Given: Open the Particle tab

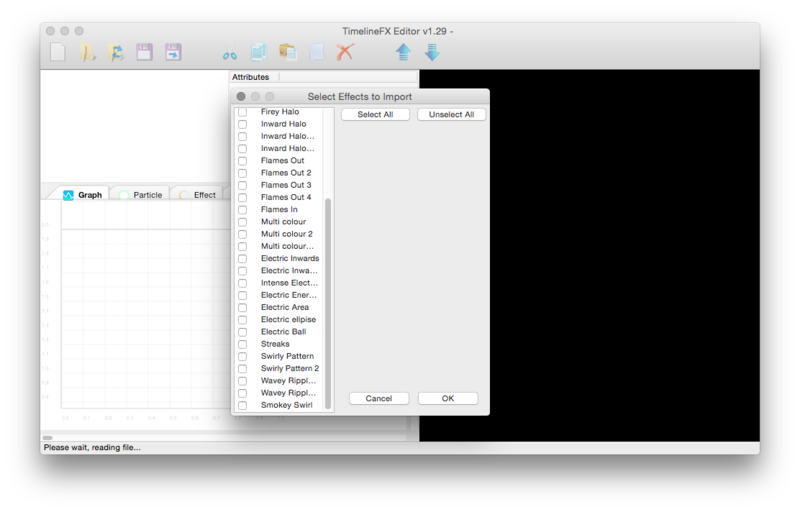Looking at the screenshot, I should 141,195.
